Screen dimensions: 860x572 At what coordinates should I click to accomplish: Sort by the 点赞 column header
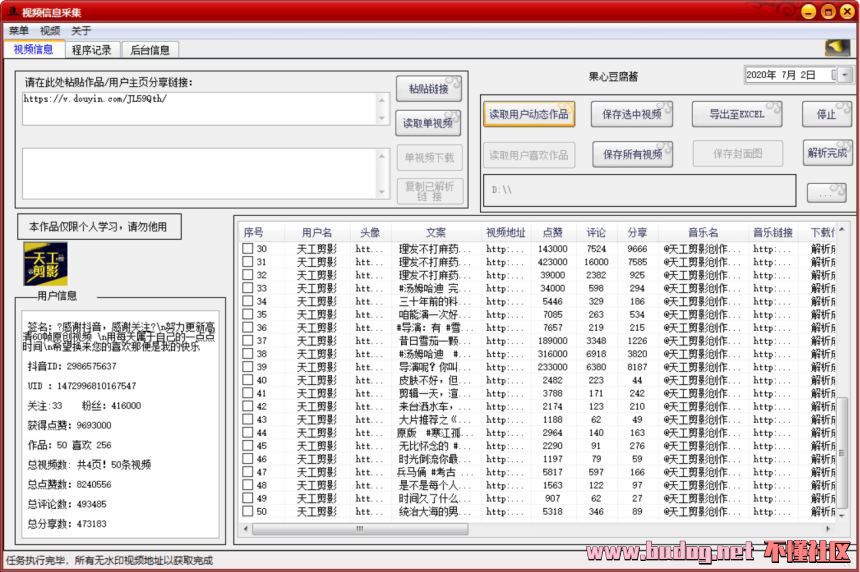tap(552, 233)
